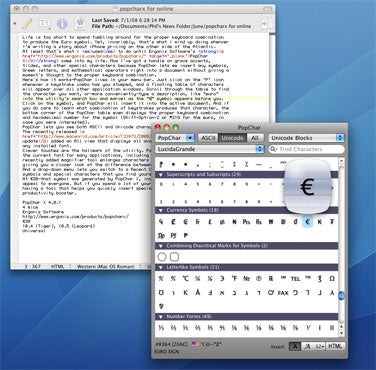Select the Pts peseta symbol
This screenshot has width=376, height=370.
coord(246,221)
